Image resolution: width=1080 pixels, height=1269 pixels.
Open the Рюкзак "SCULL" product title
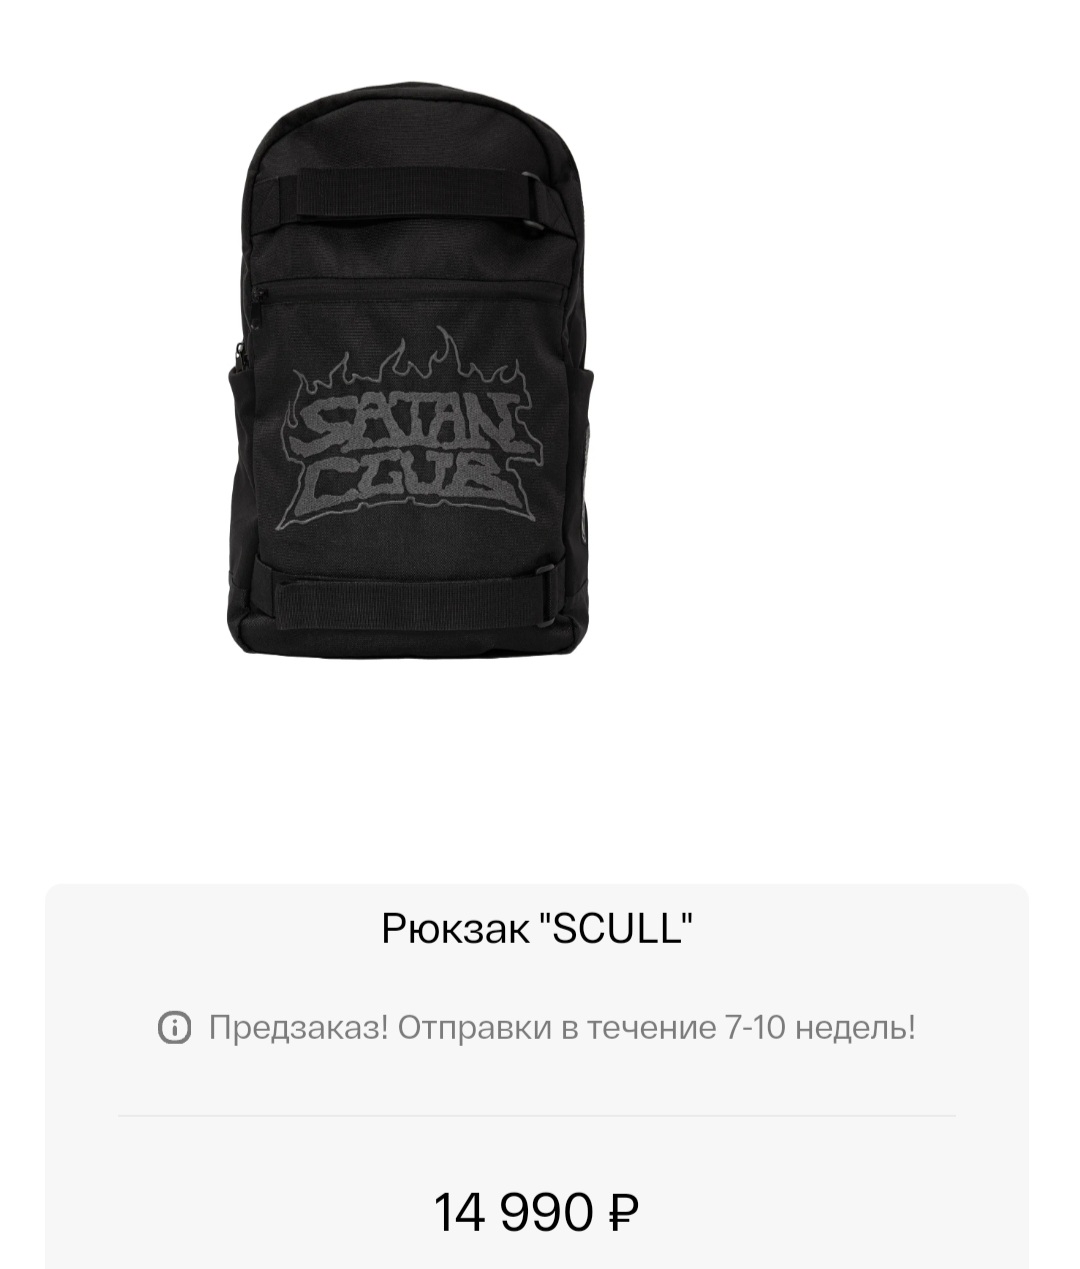(x=537, y=929)
